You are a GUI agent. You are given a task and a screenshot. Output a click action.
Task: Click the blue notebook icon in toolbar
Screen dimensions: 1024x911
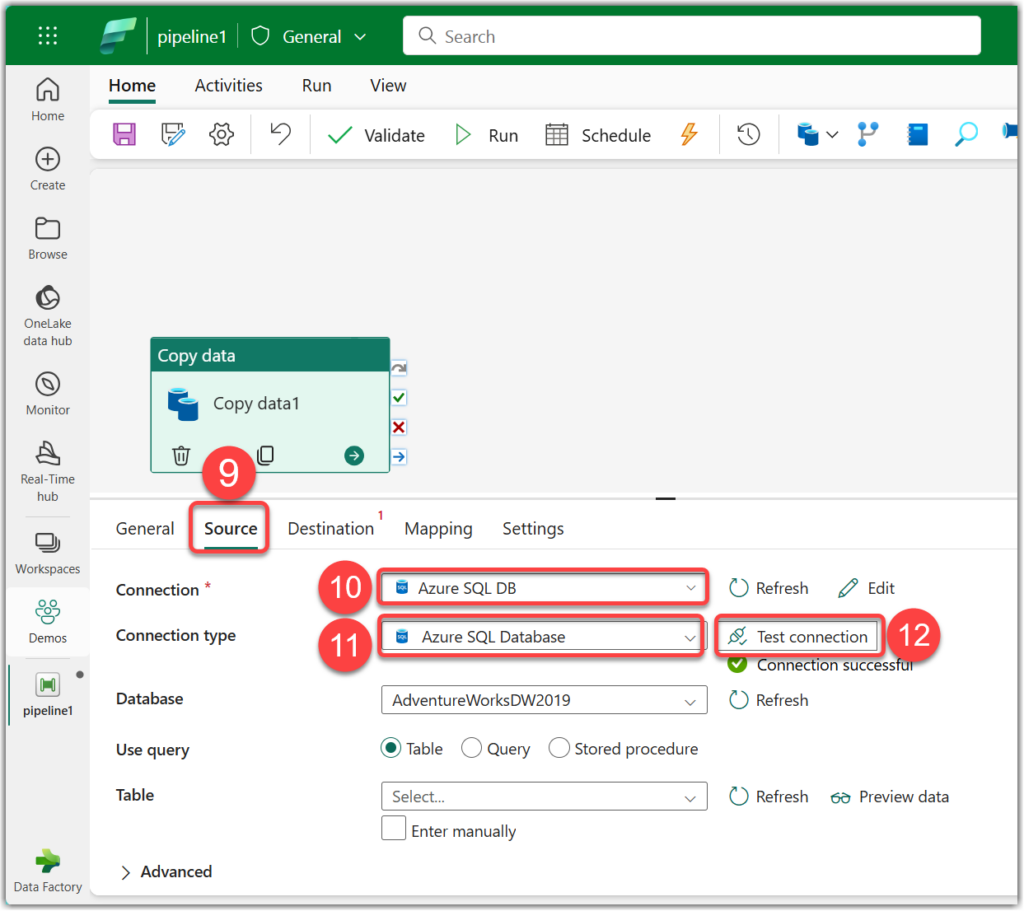918,135
